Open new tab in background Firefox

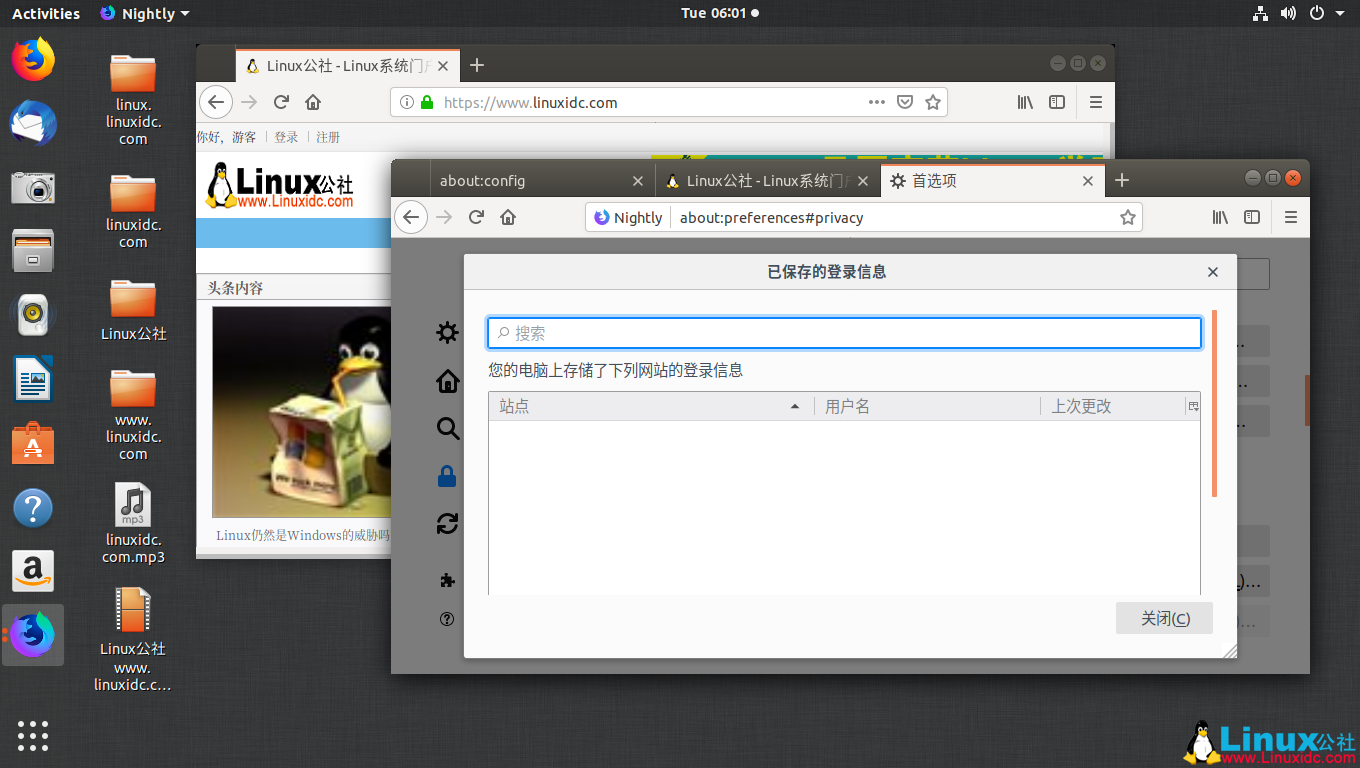477,65
